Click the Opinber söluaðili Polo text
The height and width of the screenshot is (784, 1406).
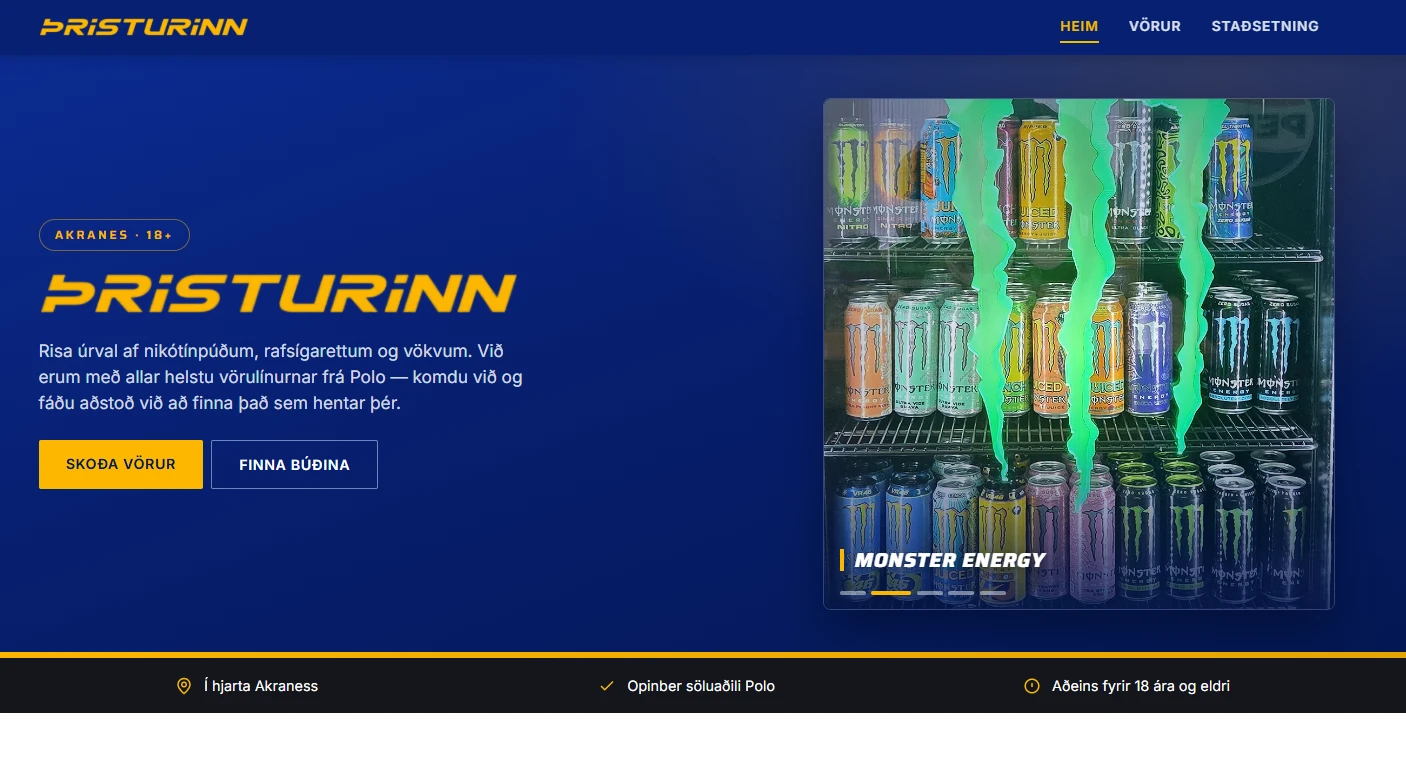[701, 686]
